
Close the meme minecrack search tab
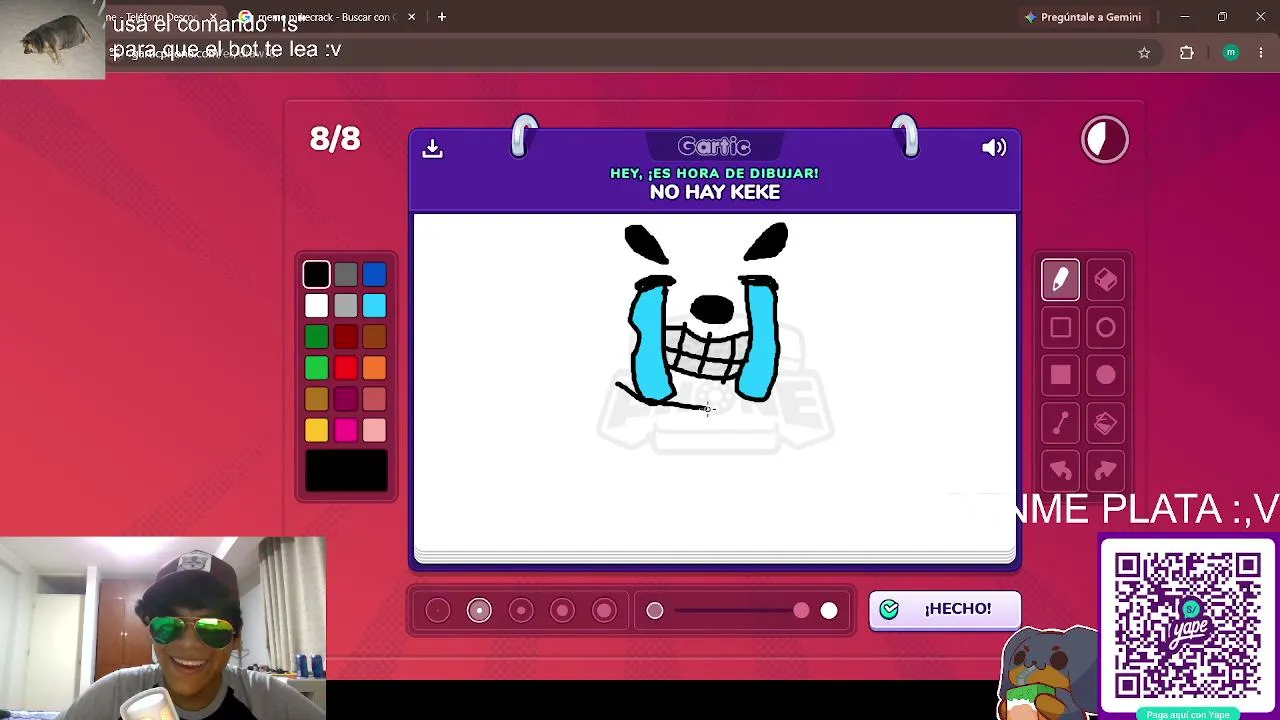411,17
